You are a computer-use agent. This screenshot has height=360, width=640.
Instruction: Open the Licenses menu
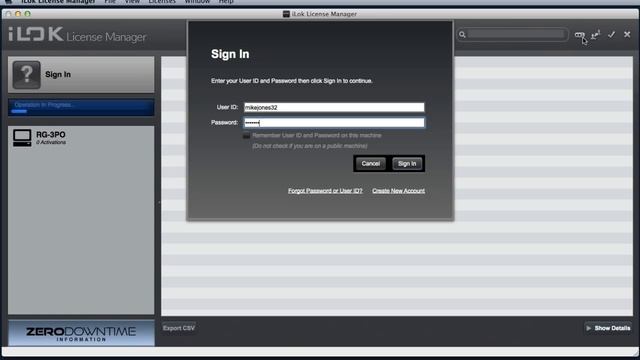162,2
